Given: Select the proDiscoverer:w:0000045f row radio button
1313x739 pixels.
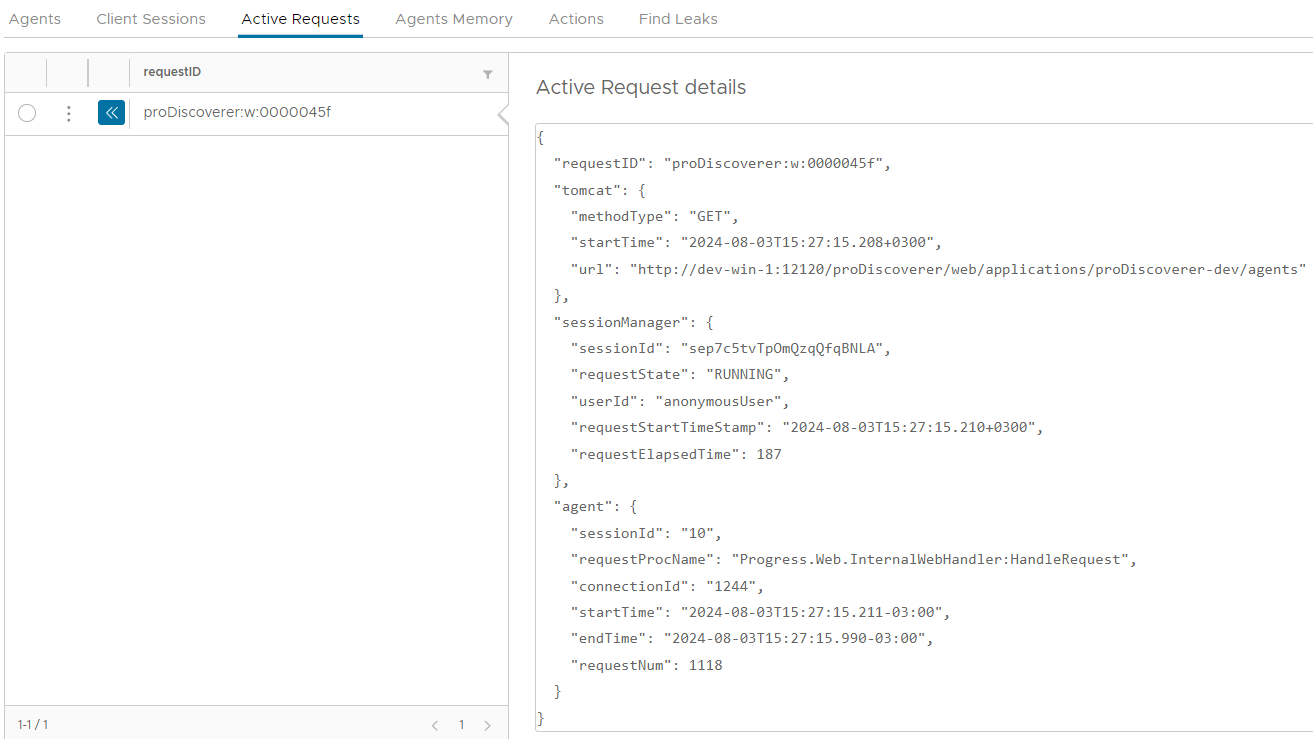Looking at the screenshot, I should (x=27, y=113).
